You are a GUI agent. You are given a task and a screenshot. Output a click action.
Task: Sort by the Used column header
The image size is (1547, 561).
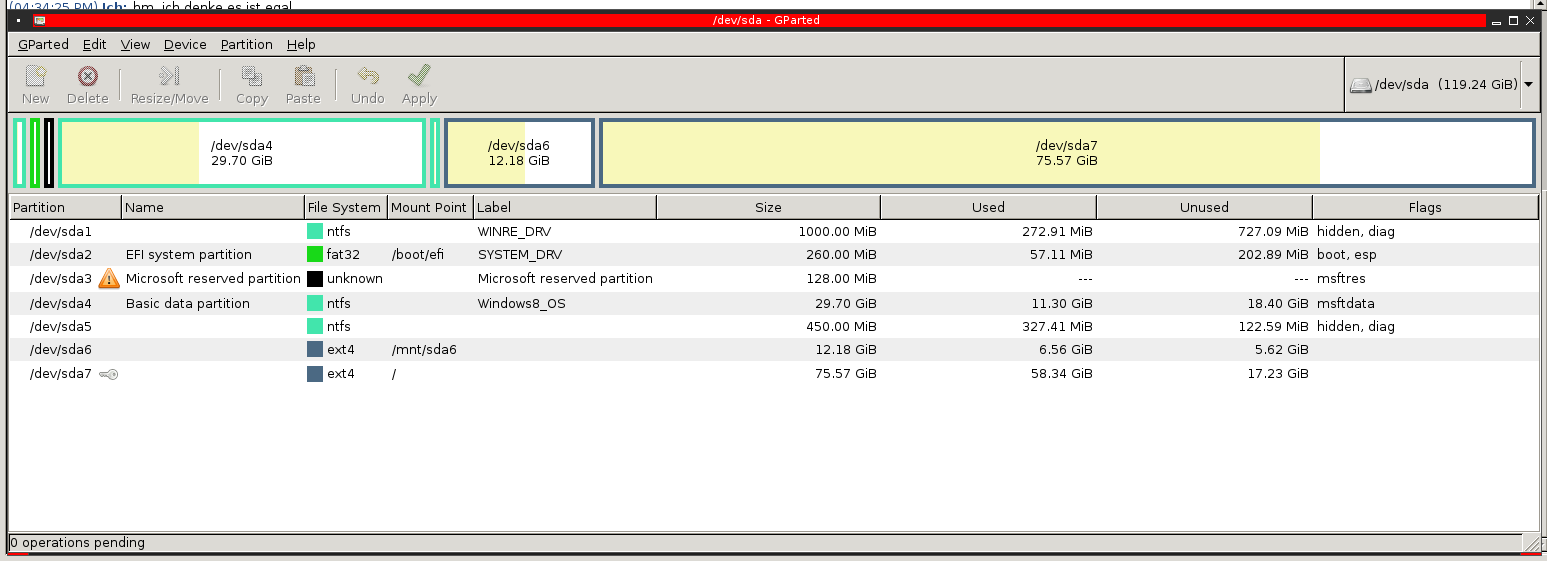click(x=988, y=207)
